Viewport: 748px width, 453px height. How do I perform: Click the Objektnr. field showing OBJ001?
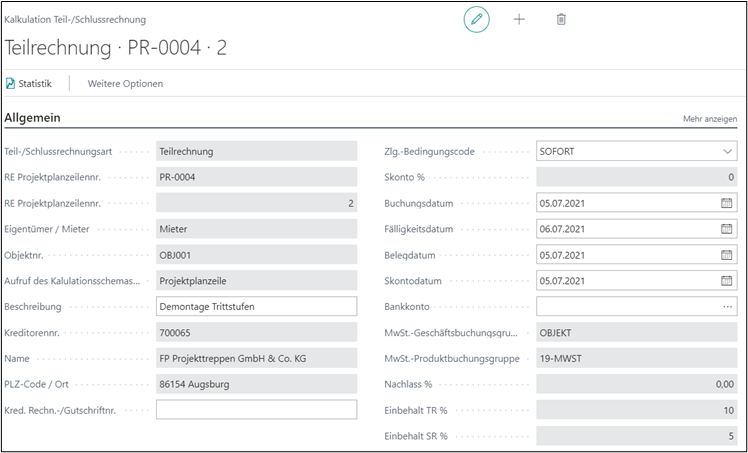tap(256, 255)
